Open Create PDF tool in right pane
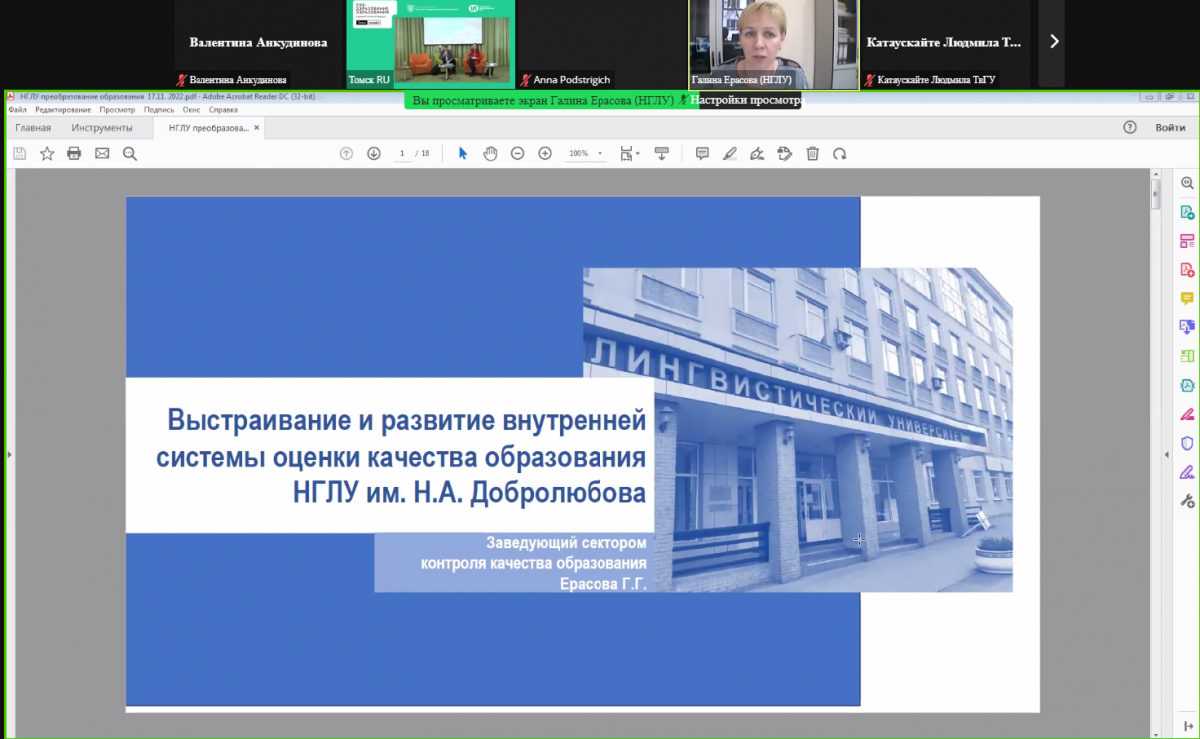Viewport: 1200px width, 739px height. pos(1187,269)
